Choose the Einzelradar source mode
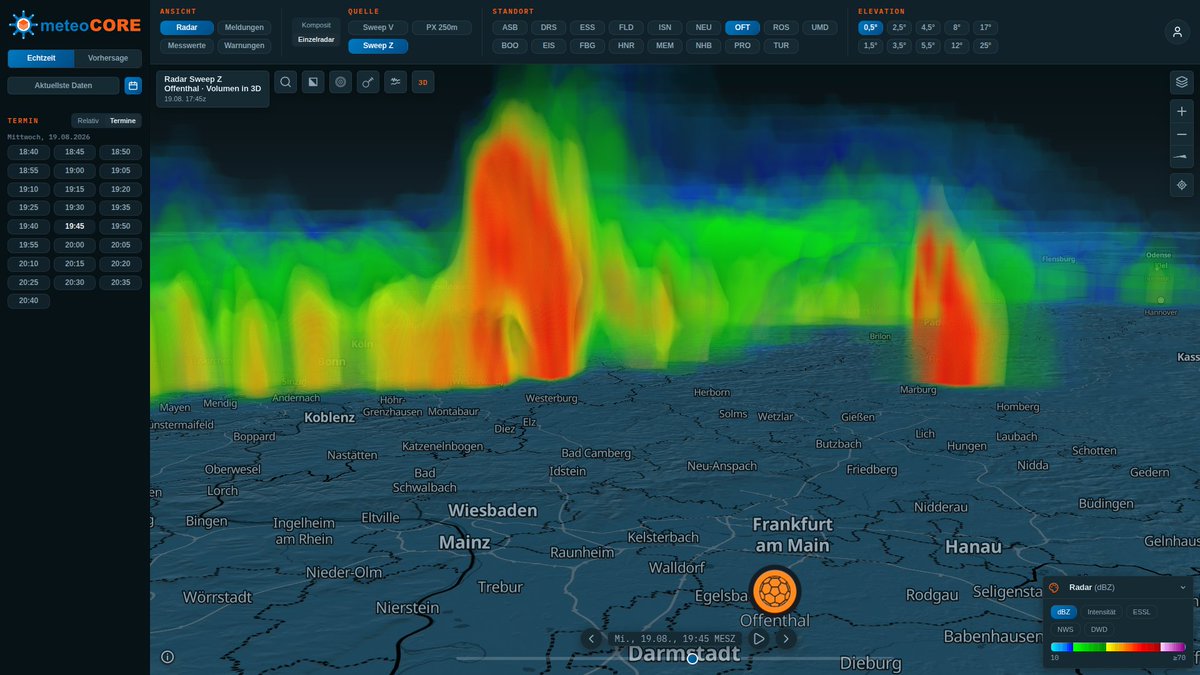This screenshot has width=1200, height=675. click(316, 40)
